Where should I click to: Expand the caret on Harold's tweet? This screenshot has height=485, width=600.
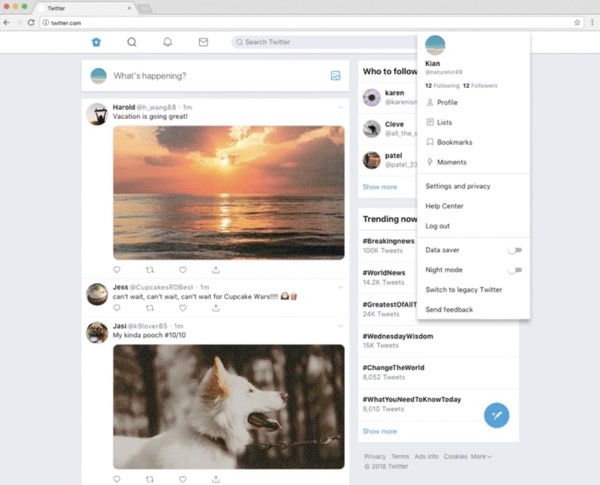tap(341, 108)
